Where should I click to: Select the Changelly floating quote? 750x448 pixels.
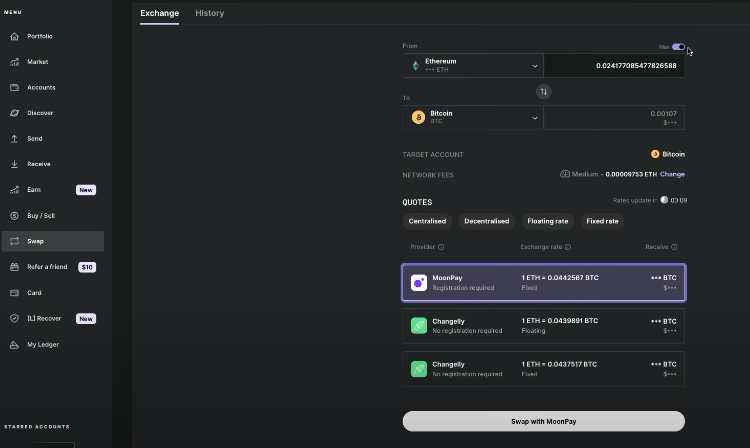[x=544, y=326]
